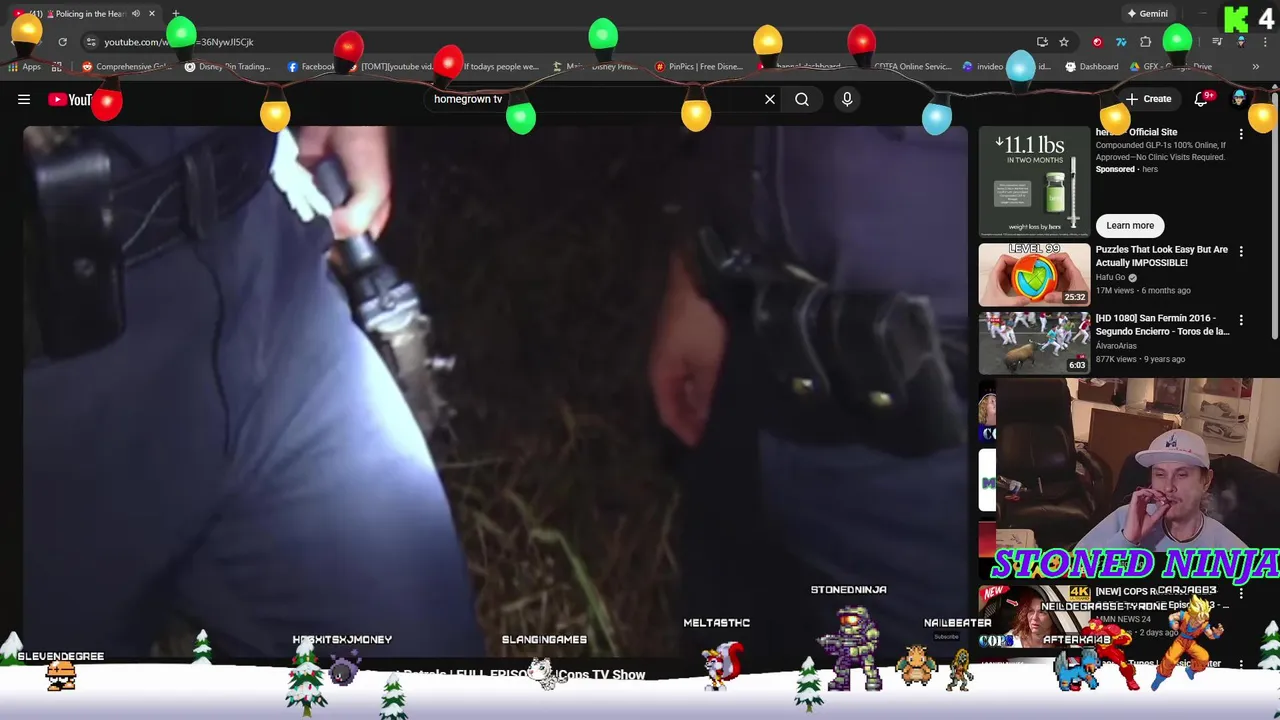Open Gemini in Chrome
Image resolution: width=1280 pixels, height=720 pixels.
(x=1148, y=14)
